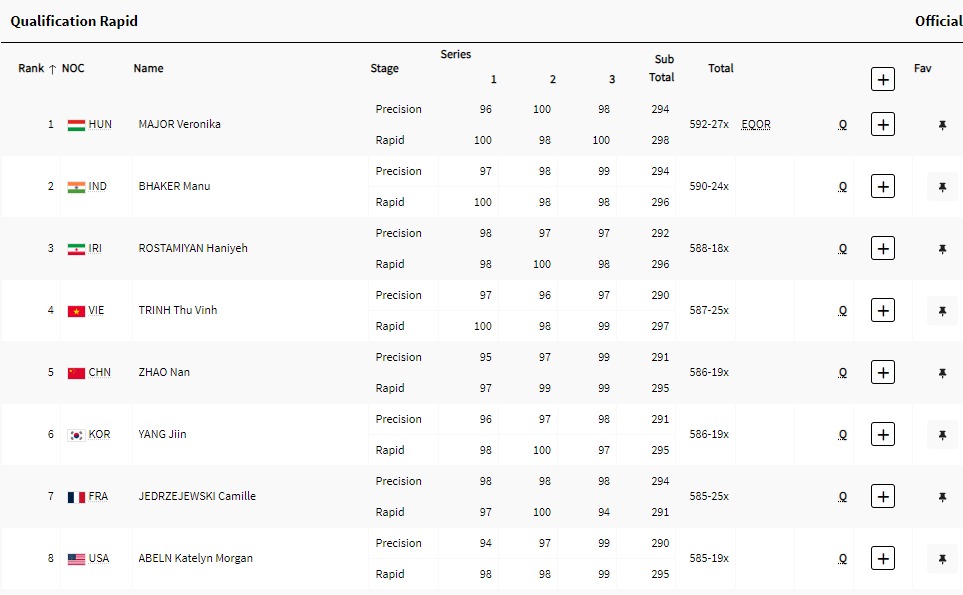
Task: Click the NOC column header
Action: (73, 68)
